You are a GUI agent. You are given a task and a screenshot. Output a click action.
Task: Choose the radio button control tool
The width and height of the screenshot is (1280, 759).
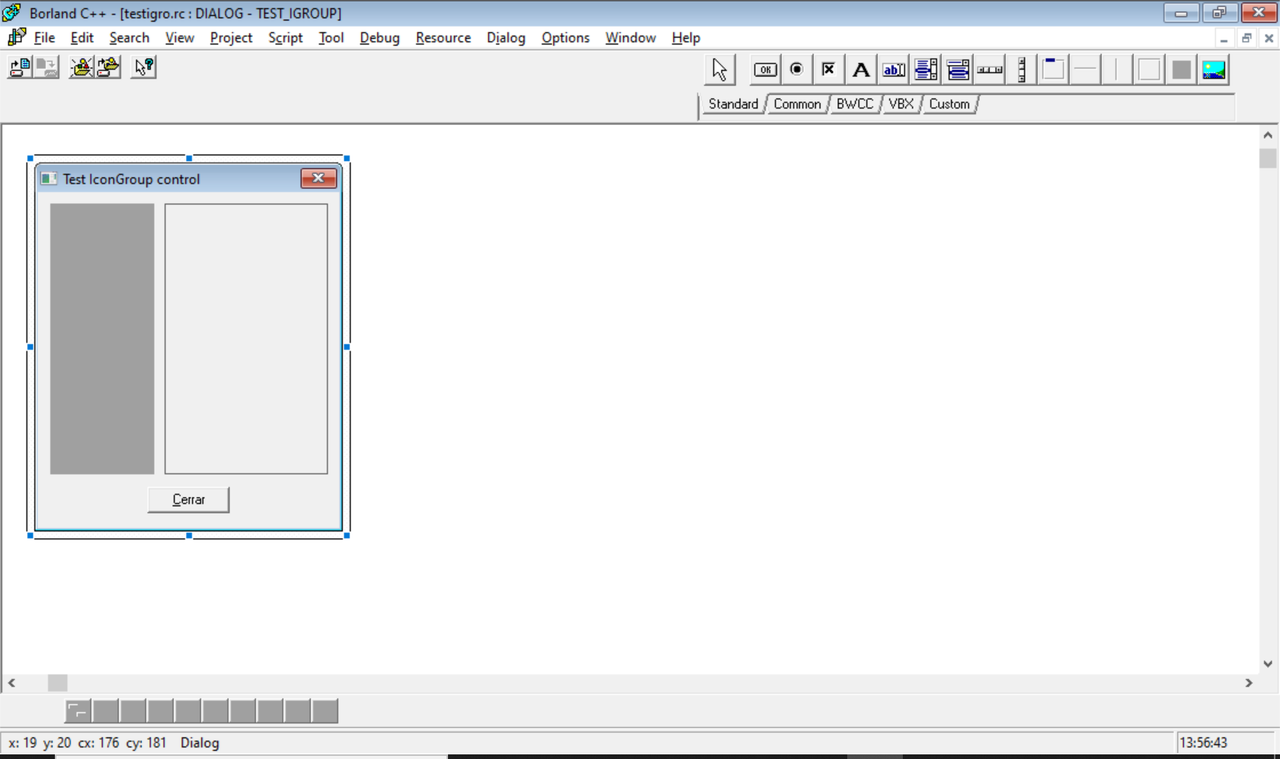click(x=797, y=70)
